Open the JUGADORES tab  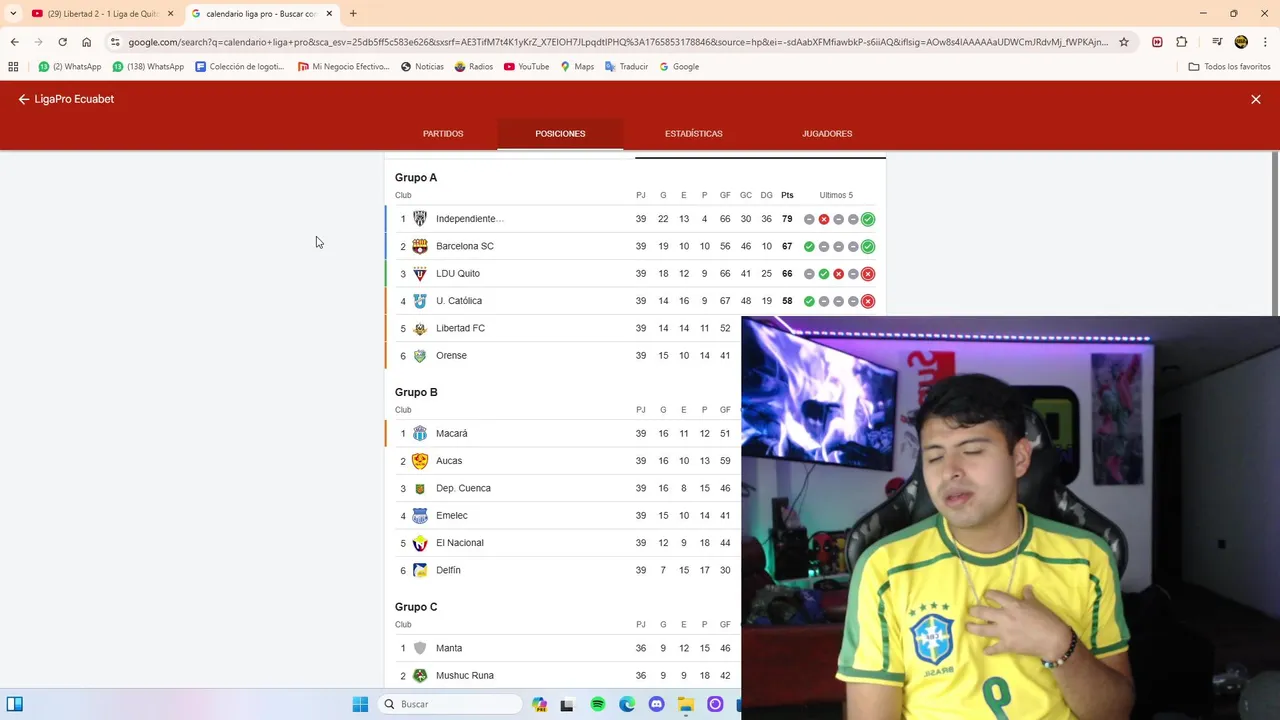point(827,134)
